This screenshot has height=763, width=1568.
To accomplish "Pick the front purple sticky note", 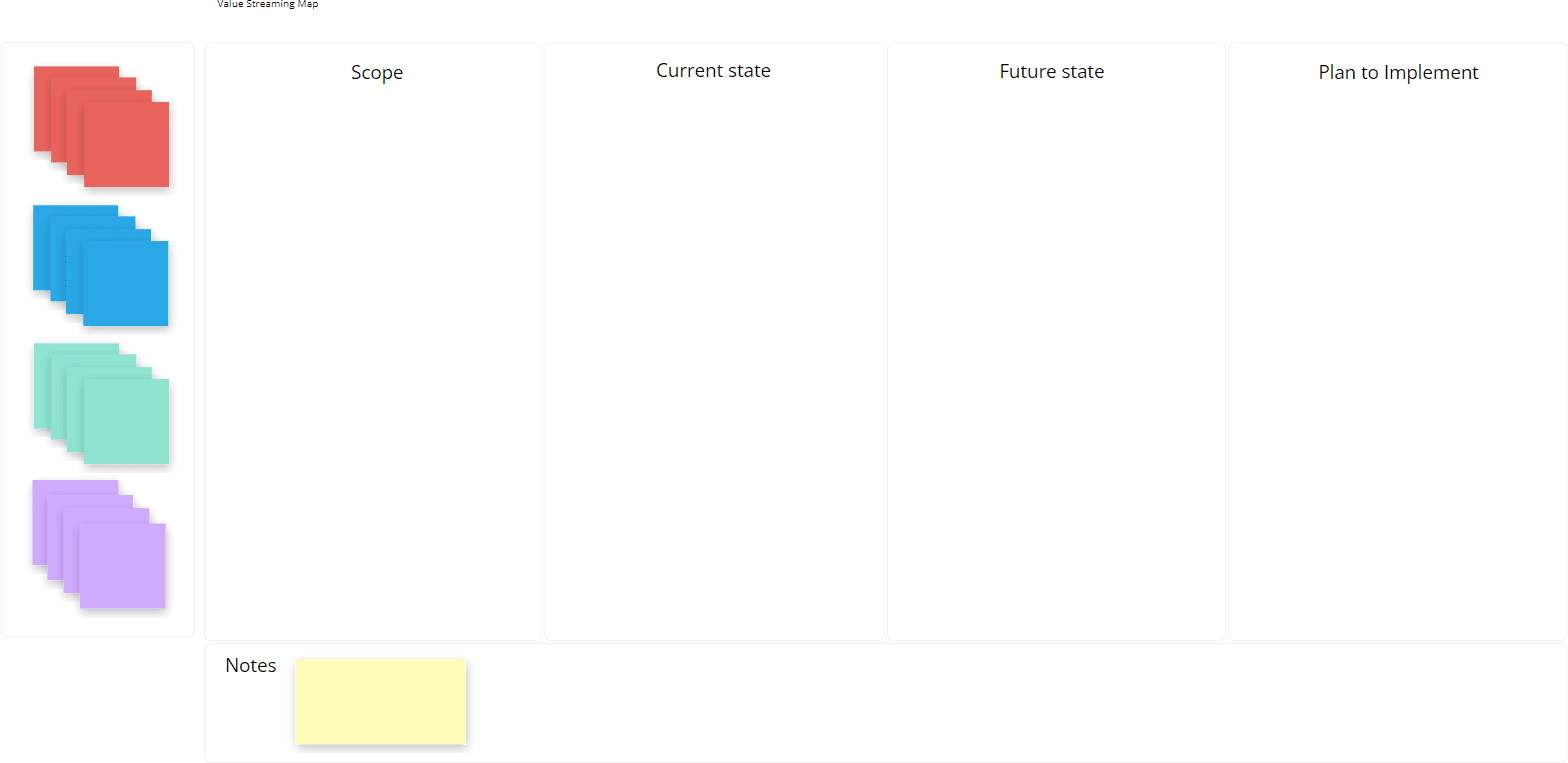I will [123, 566].
